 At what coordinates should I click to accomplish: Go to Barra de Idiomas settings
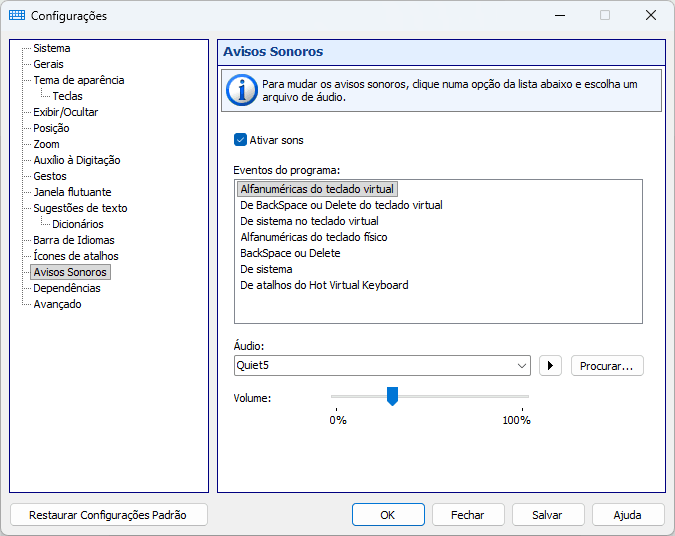click(74, 240)
